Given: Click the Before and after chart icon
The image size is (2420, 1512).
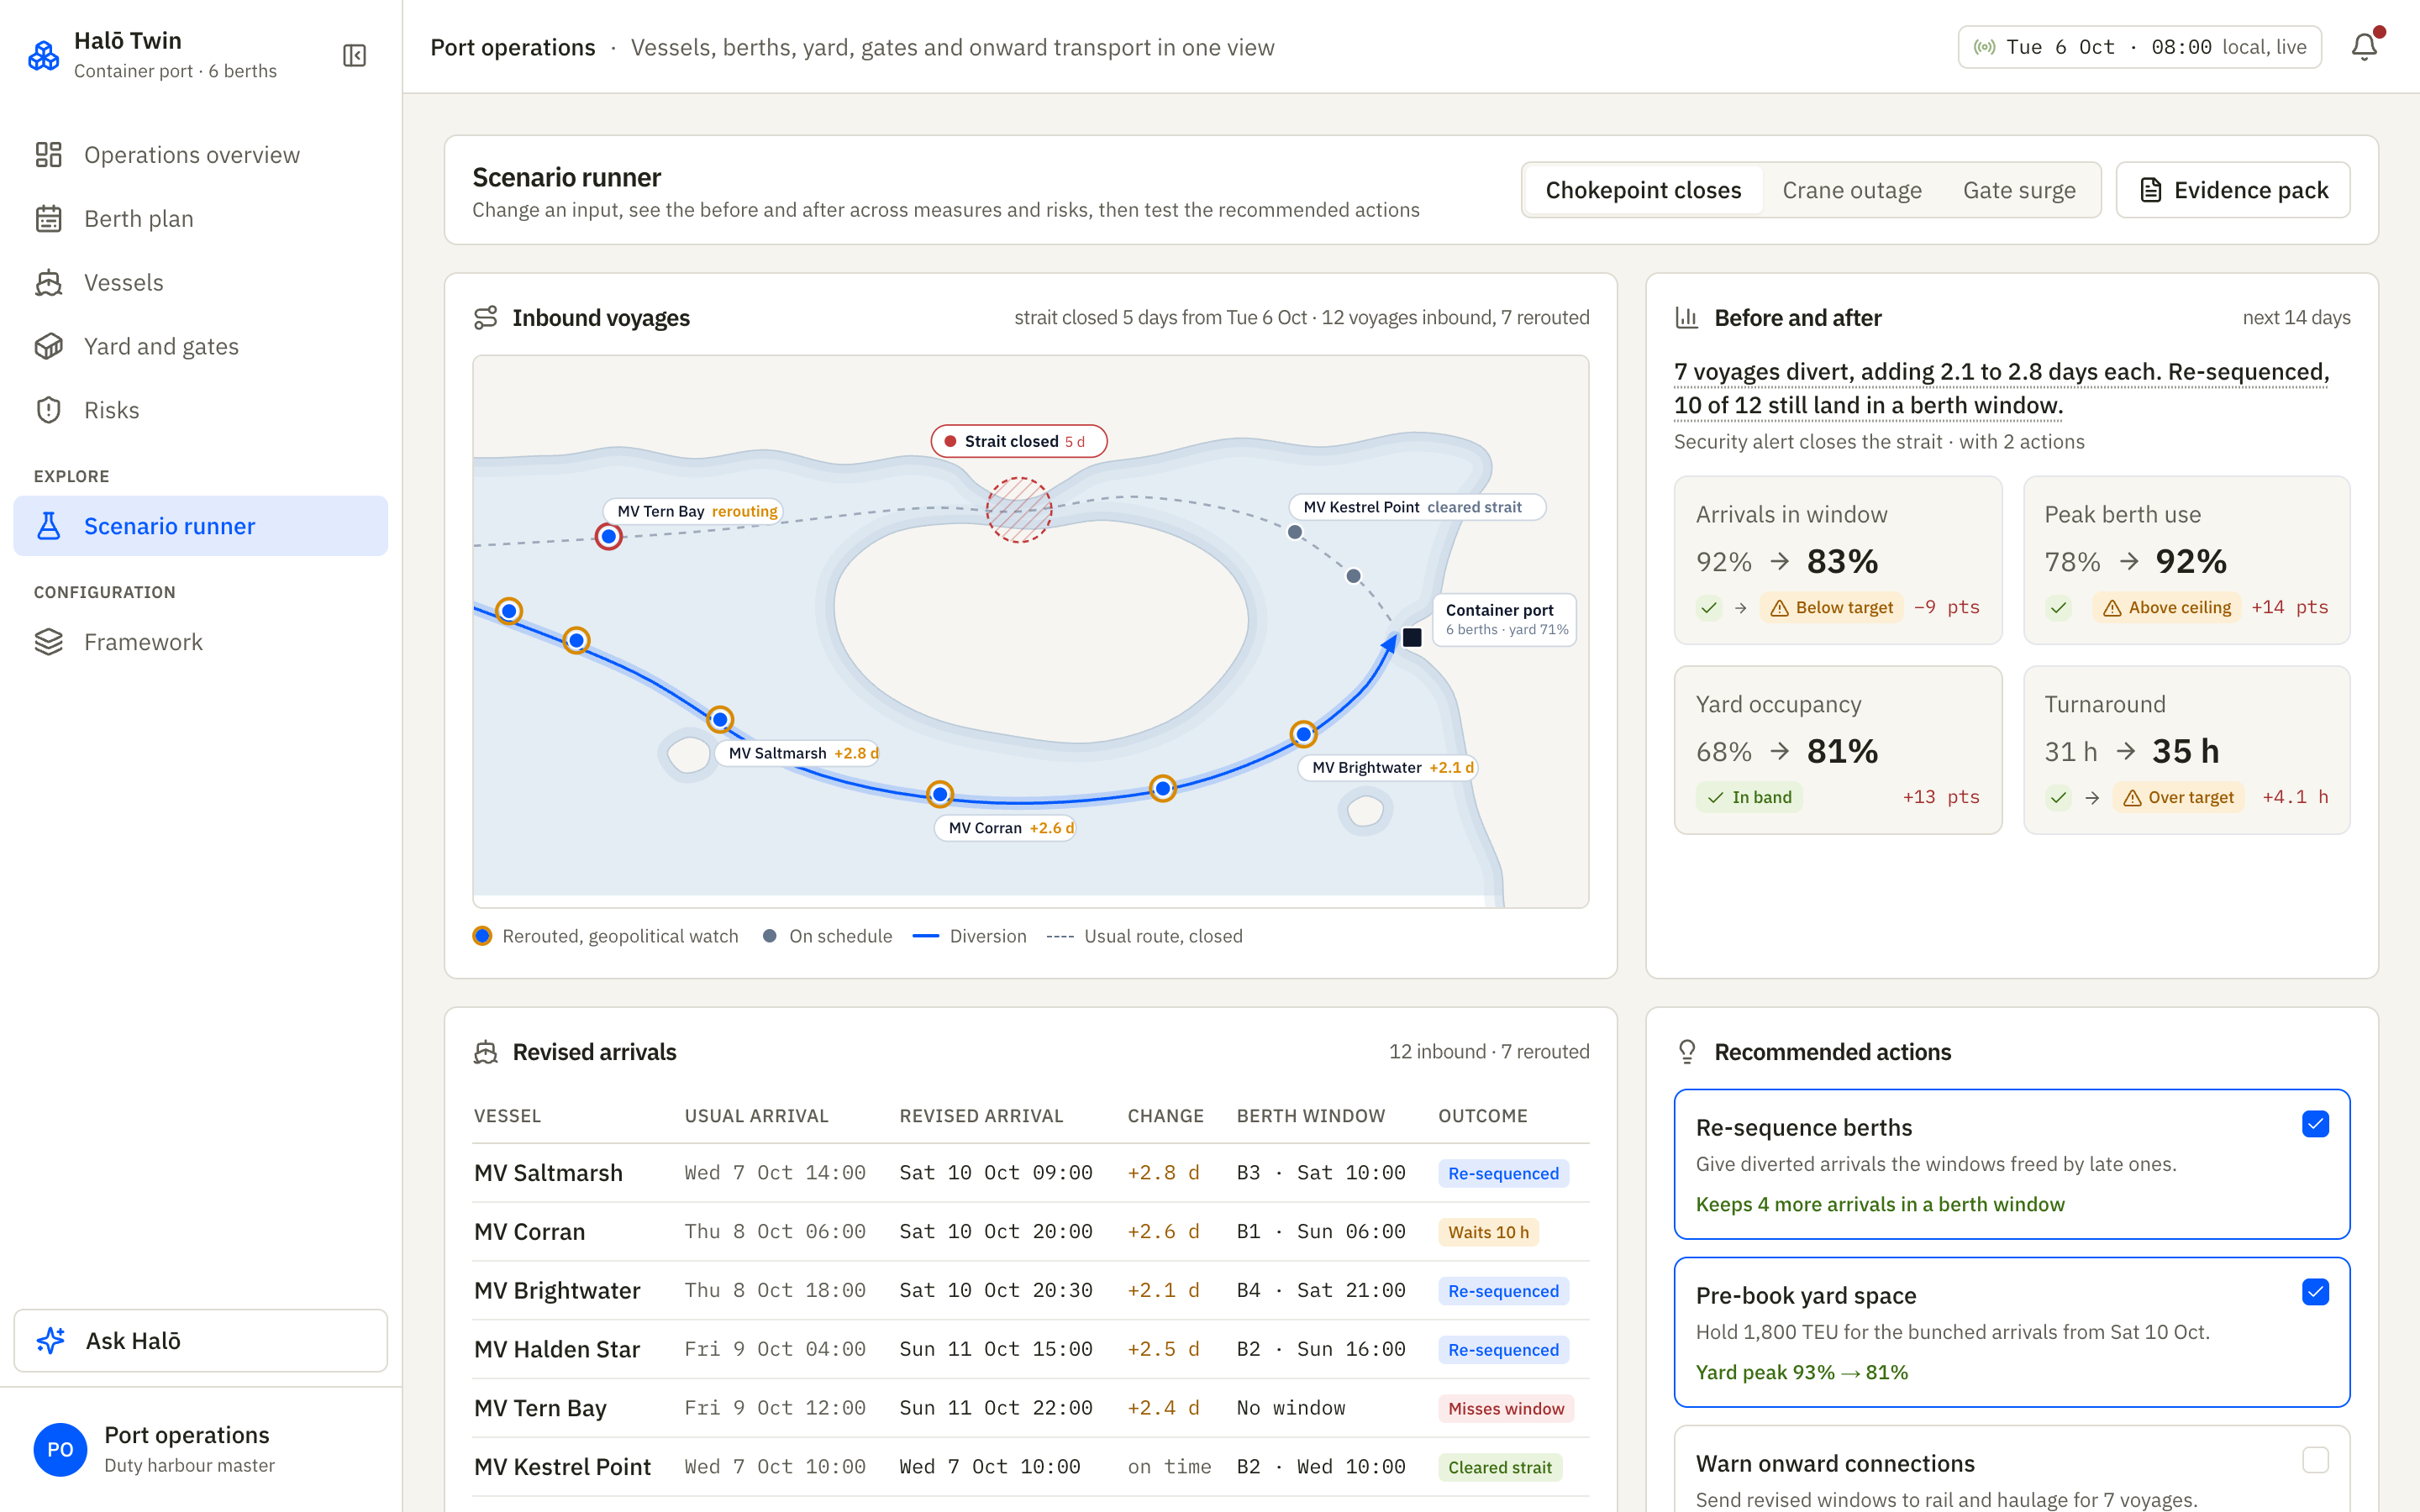Looking at the screenshot, I should point(1687,318).
